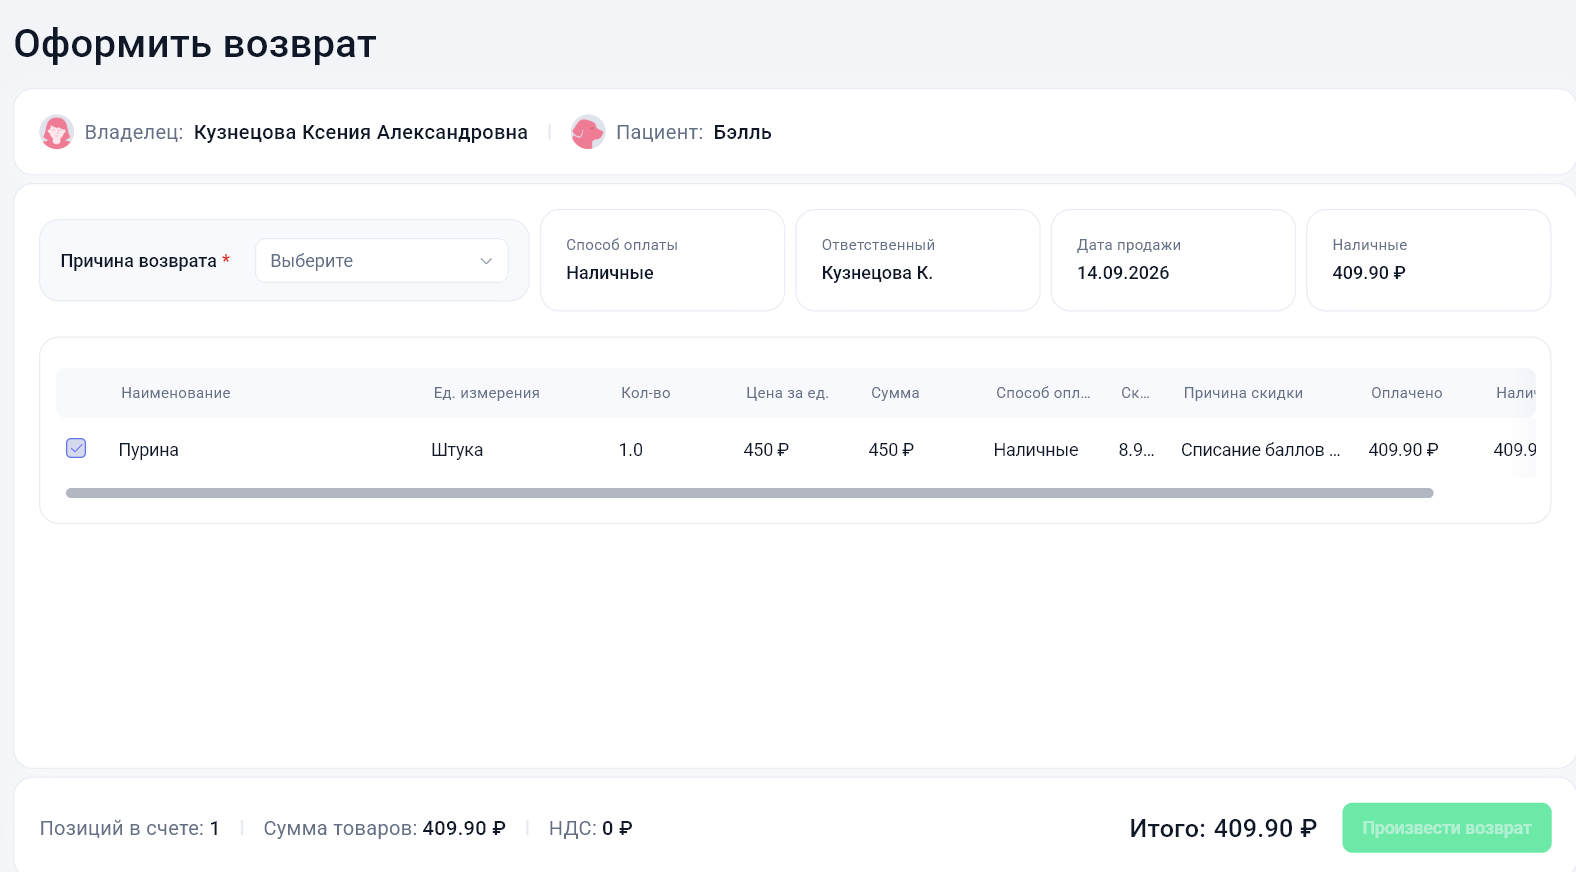The width and height of the screenshot is (1576, 872).
Task: Click the НДС: 0 ₽ footer entry
Action: point(590,828)
